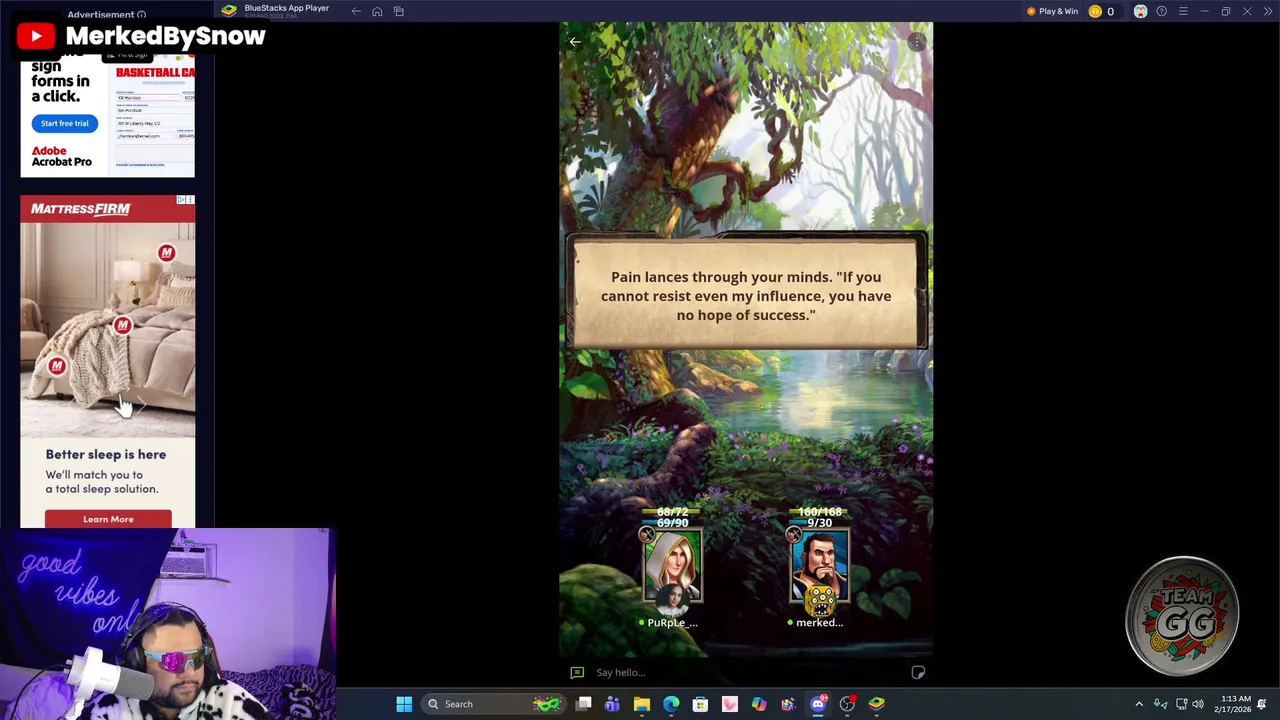Open Windows Start menu
1280x720 pixels.
[404, 704]
